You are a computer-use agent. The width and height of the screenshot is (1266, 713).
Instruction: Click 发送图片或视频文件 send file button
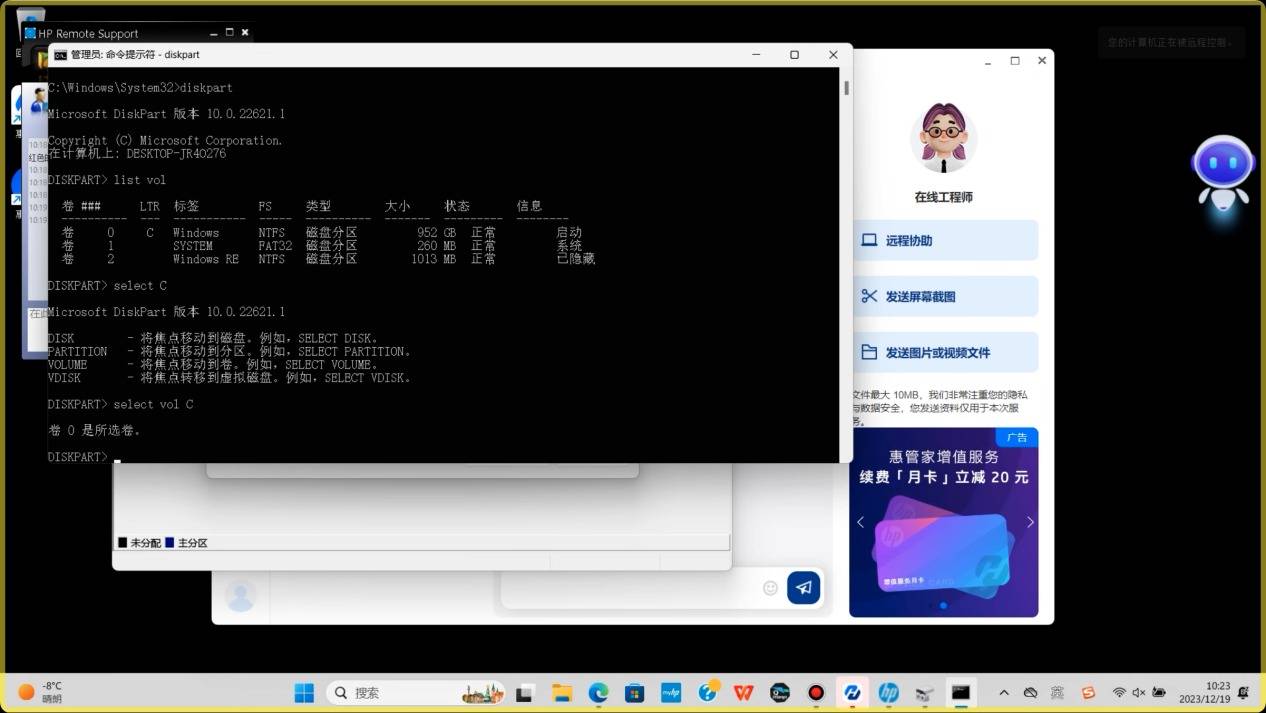(943, 353)
